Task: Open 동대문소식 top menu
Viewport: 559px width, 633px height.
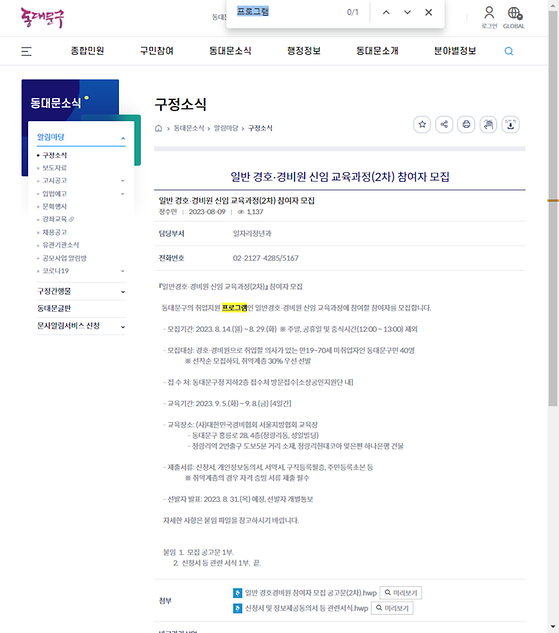Action: [230, 51]
